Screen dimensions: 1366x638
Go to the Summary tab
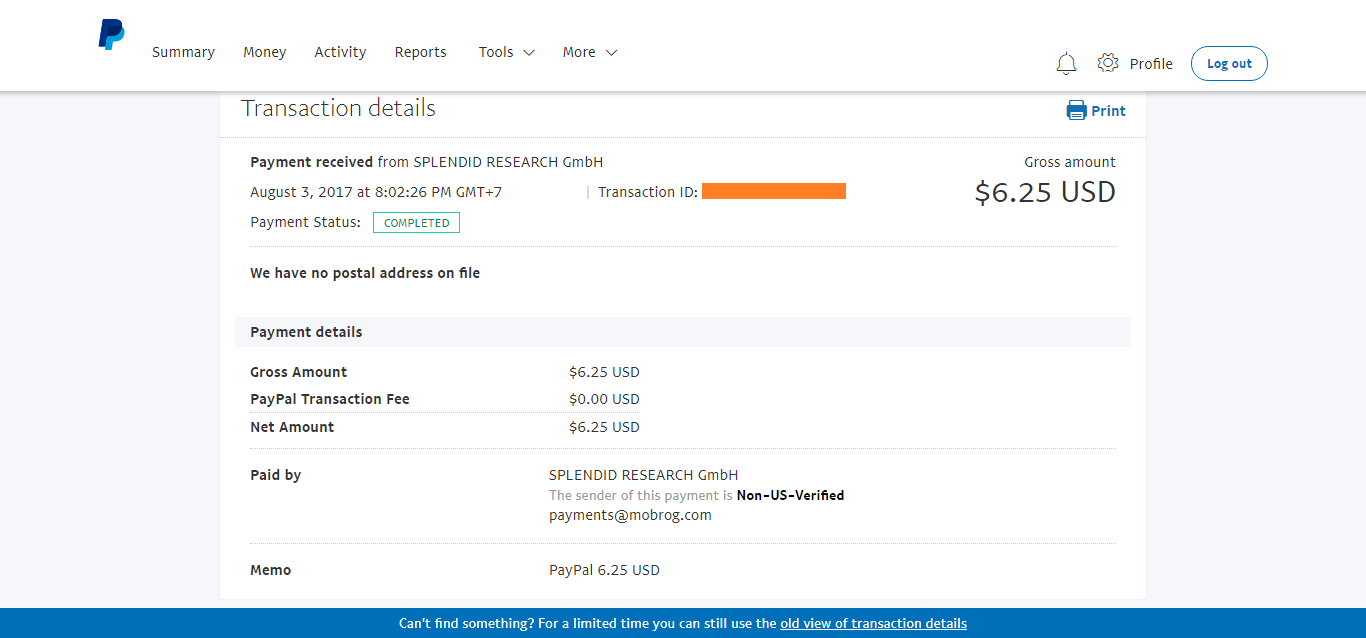click(183, 52)
